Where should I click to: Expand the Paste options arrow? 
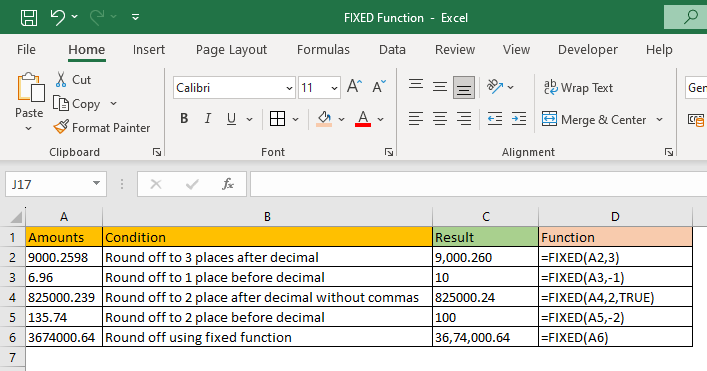coord(28,128)
